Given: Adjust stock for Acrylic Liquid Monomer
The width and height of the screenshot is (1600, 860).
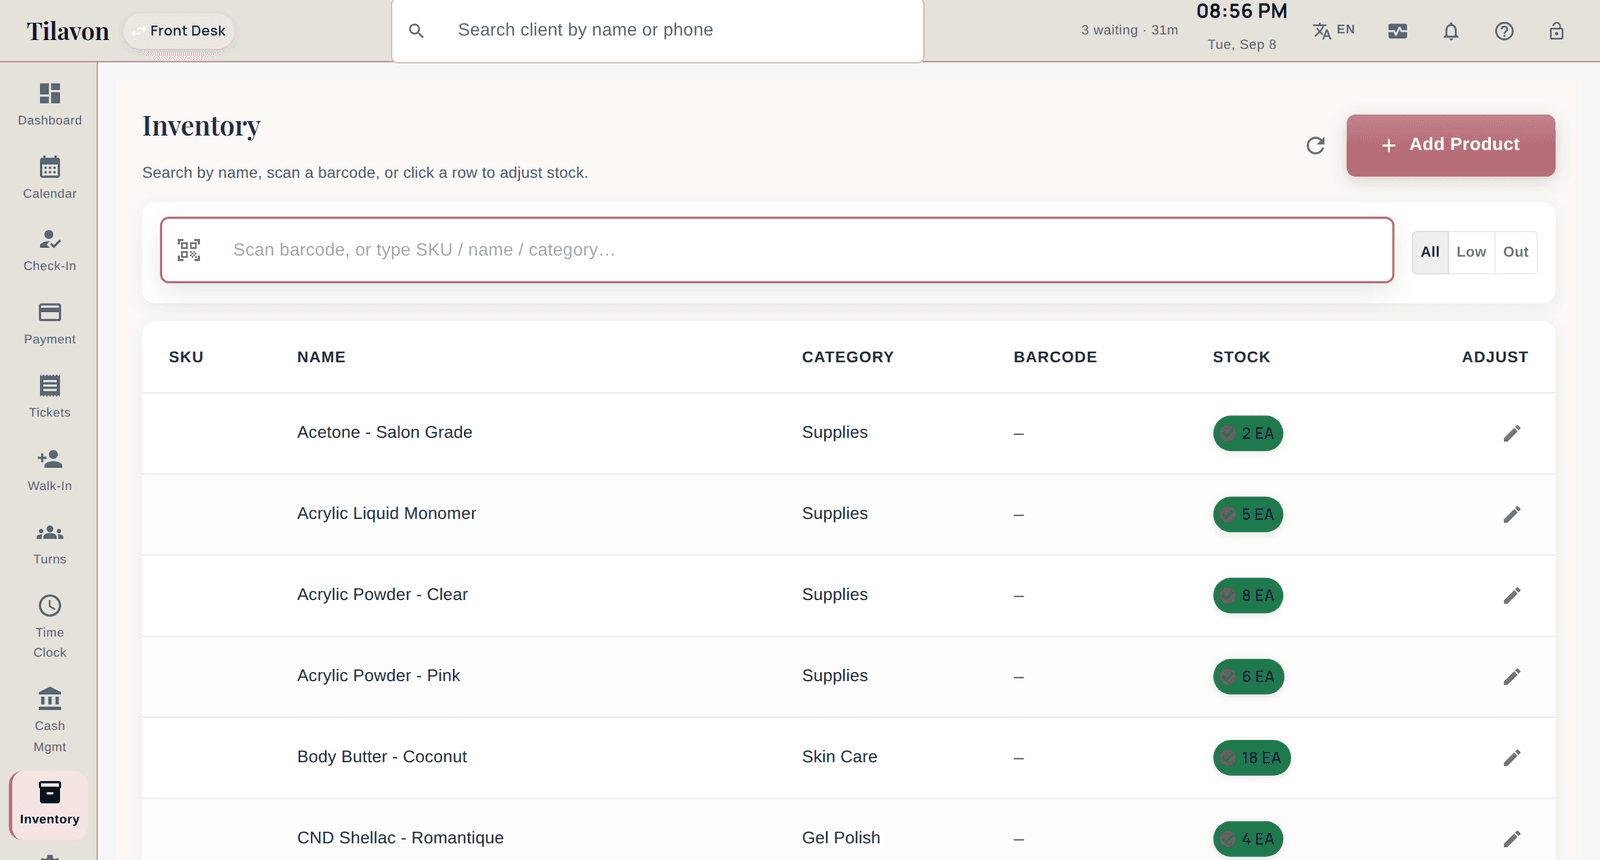Looking at the screenshot, I should pyautogui.click(x=1512, y=514).
